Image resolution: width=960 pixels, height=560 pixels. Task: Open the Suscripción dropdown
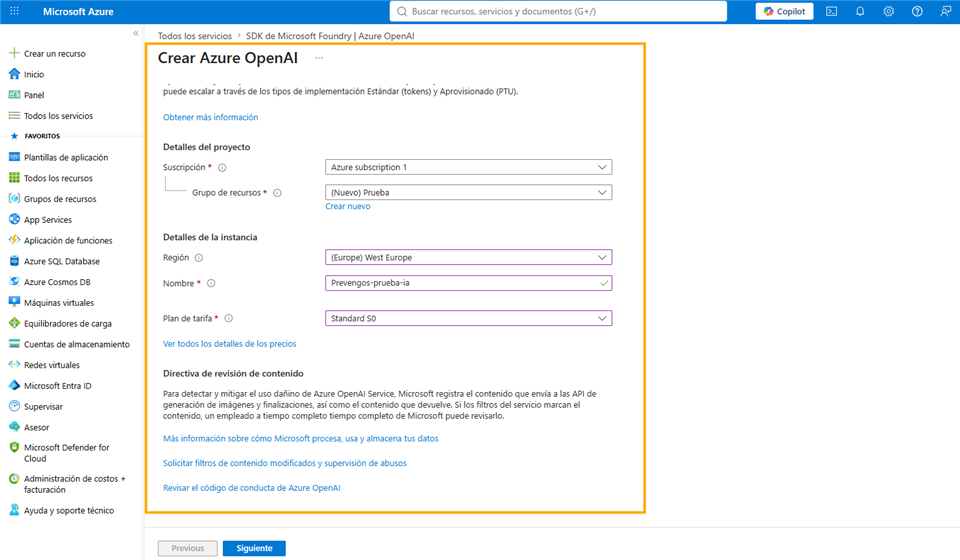pyautogui.click(x=468, y=167)
